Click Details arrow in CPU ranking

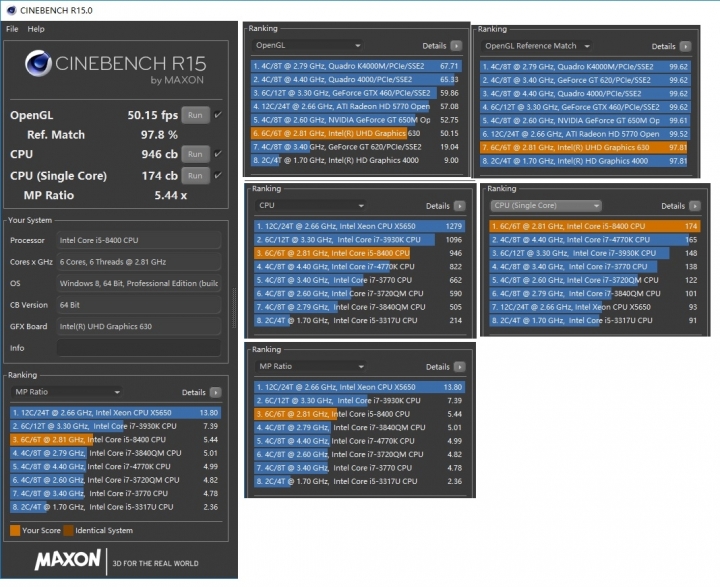pos(460,206)
